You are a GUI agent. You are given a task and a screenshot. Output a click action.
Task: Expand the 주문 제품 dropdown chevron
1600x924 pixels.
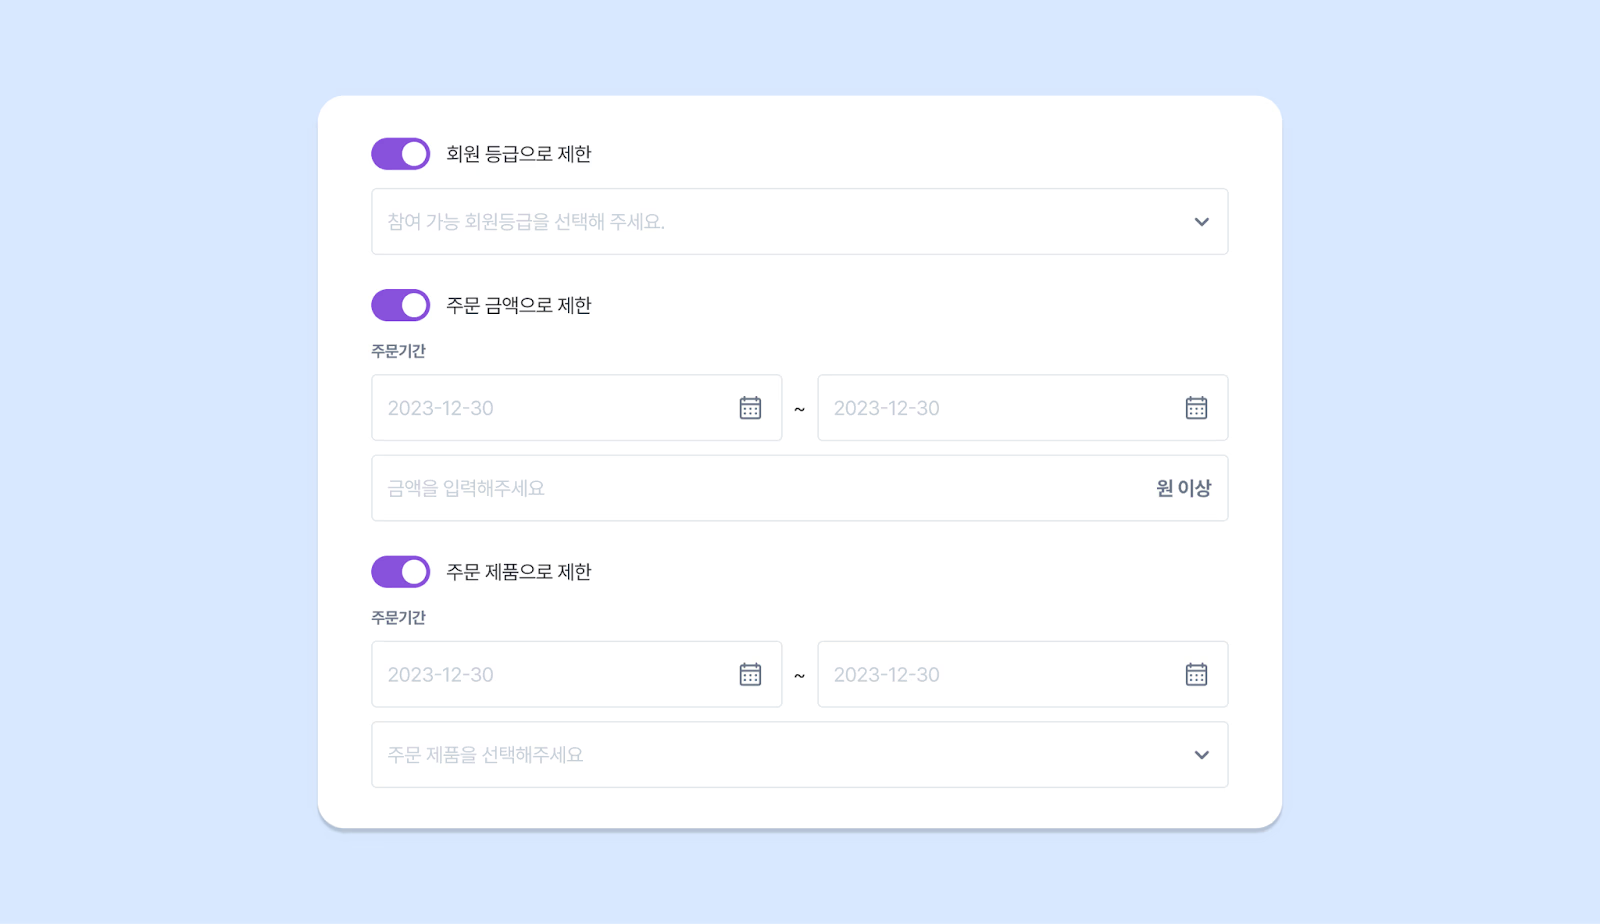click(x=1202, y=755)
